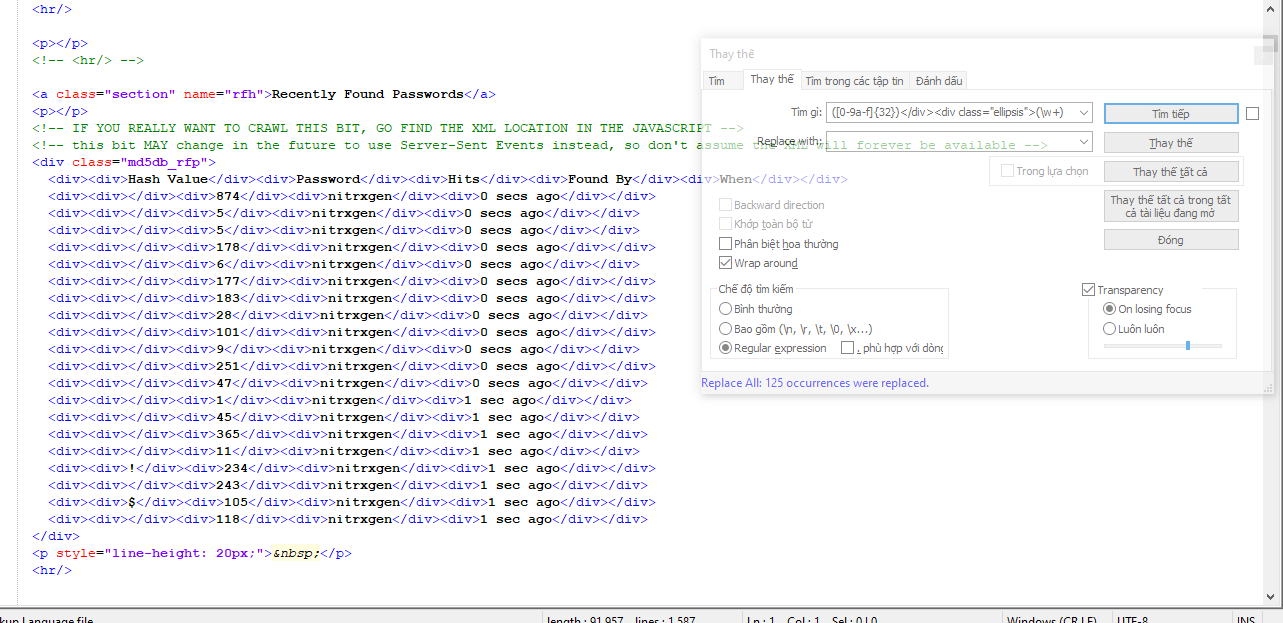This screenshot has height=623, width=1283.
Task: Click the '&nbsp;' entity in the editor
Action: coord(296,553)
